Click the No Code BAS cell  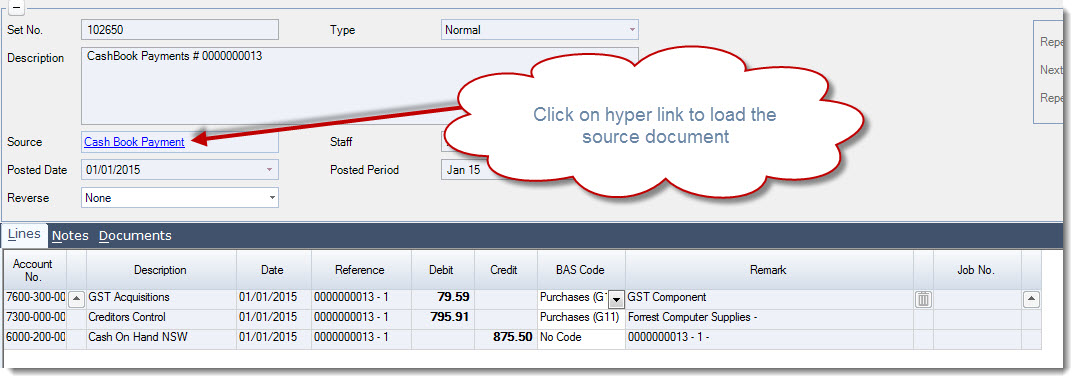(x=581, y=338)
